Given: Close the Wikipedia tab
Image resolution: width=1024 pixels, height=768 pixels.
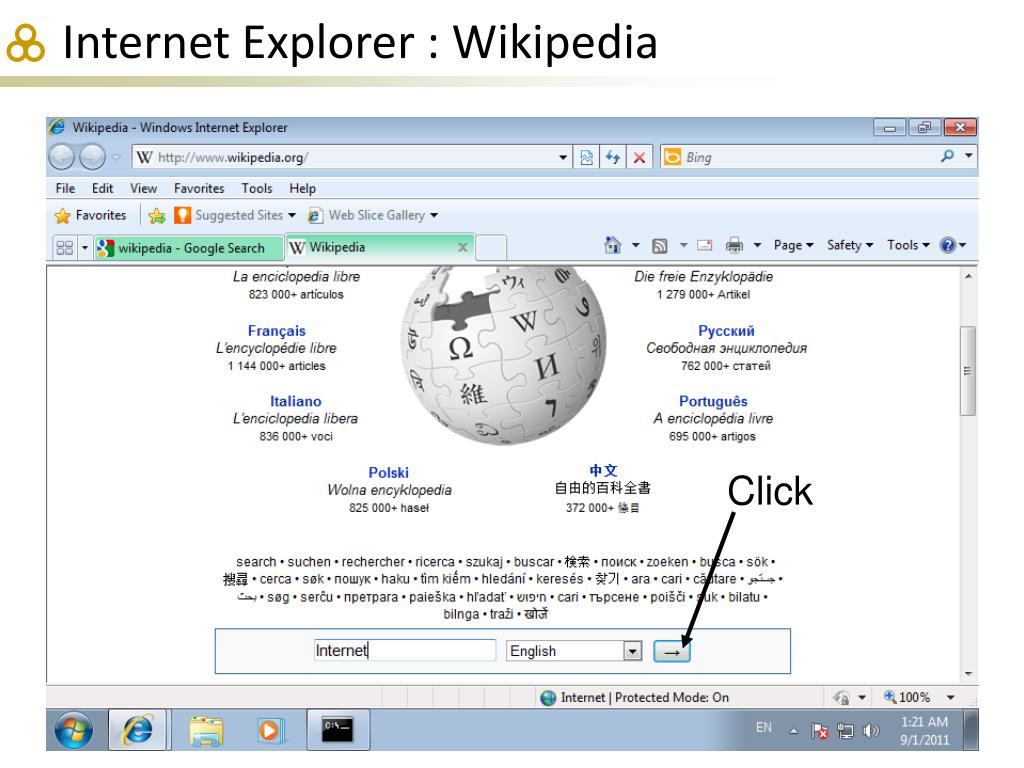Looking at the screenshot, I should (462, 248).
